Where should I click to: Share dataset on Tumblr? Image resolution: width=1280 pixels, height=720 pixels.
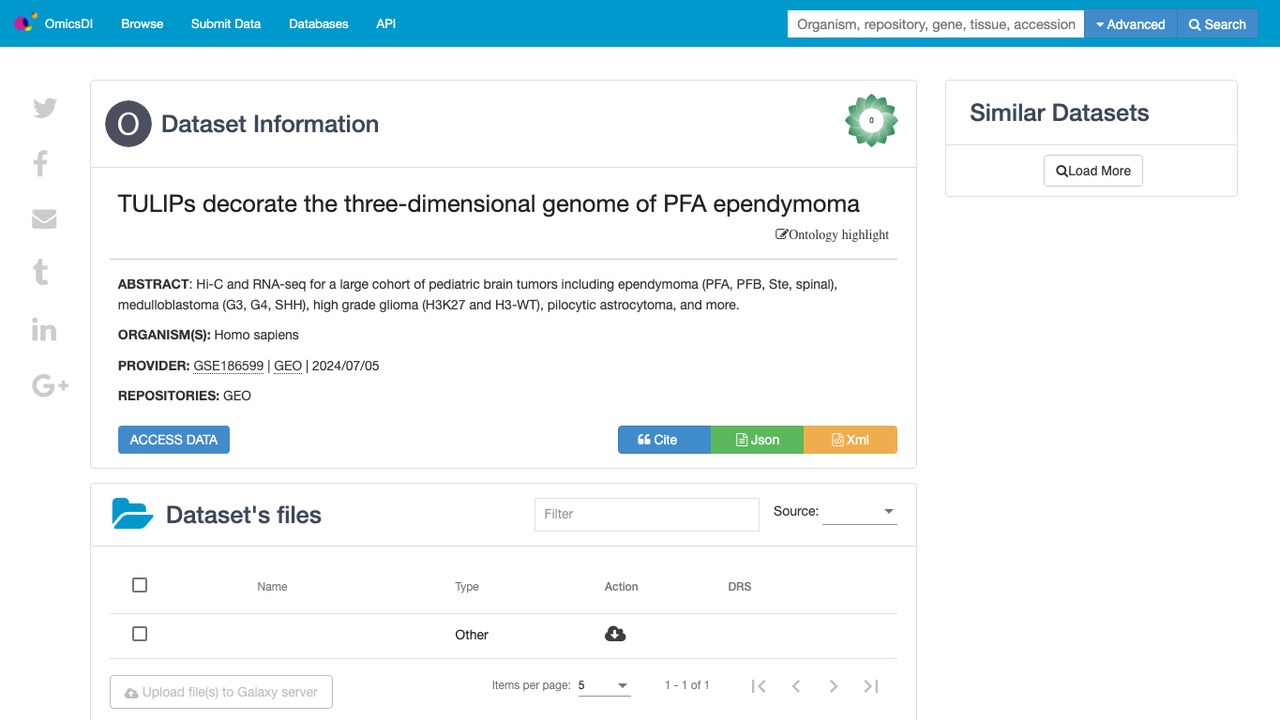[x=41, y=272]
